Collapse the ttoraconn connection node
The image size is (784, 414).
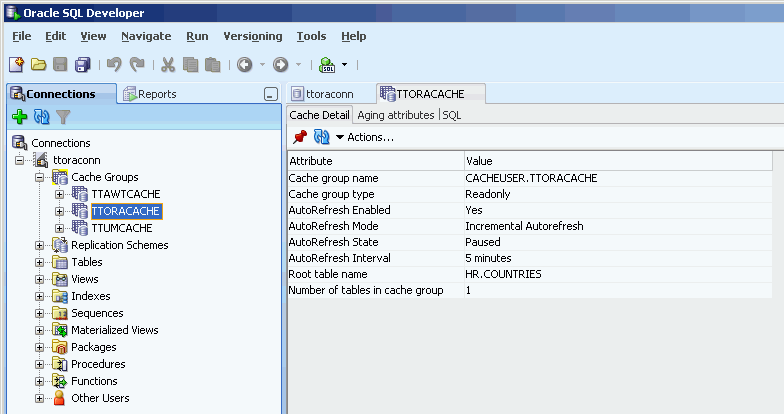(20, 160)
